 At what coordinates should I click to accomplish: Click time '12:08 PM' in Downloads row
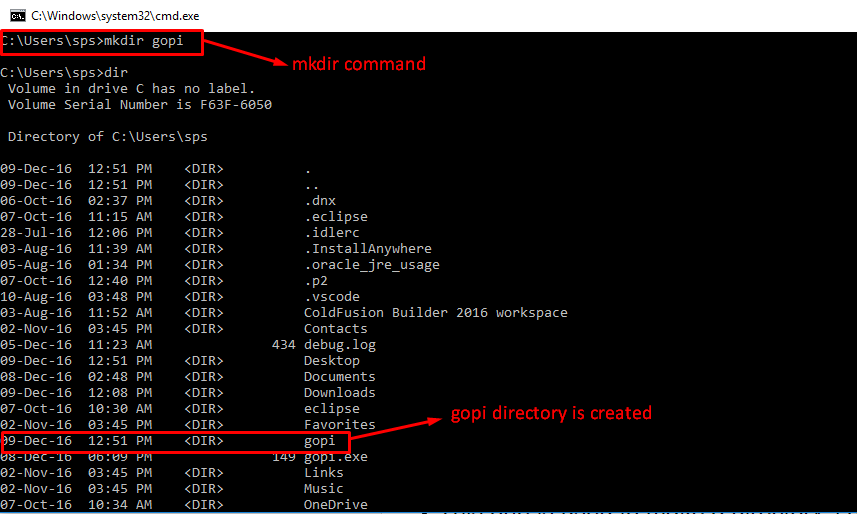(120, 393)
